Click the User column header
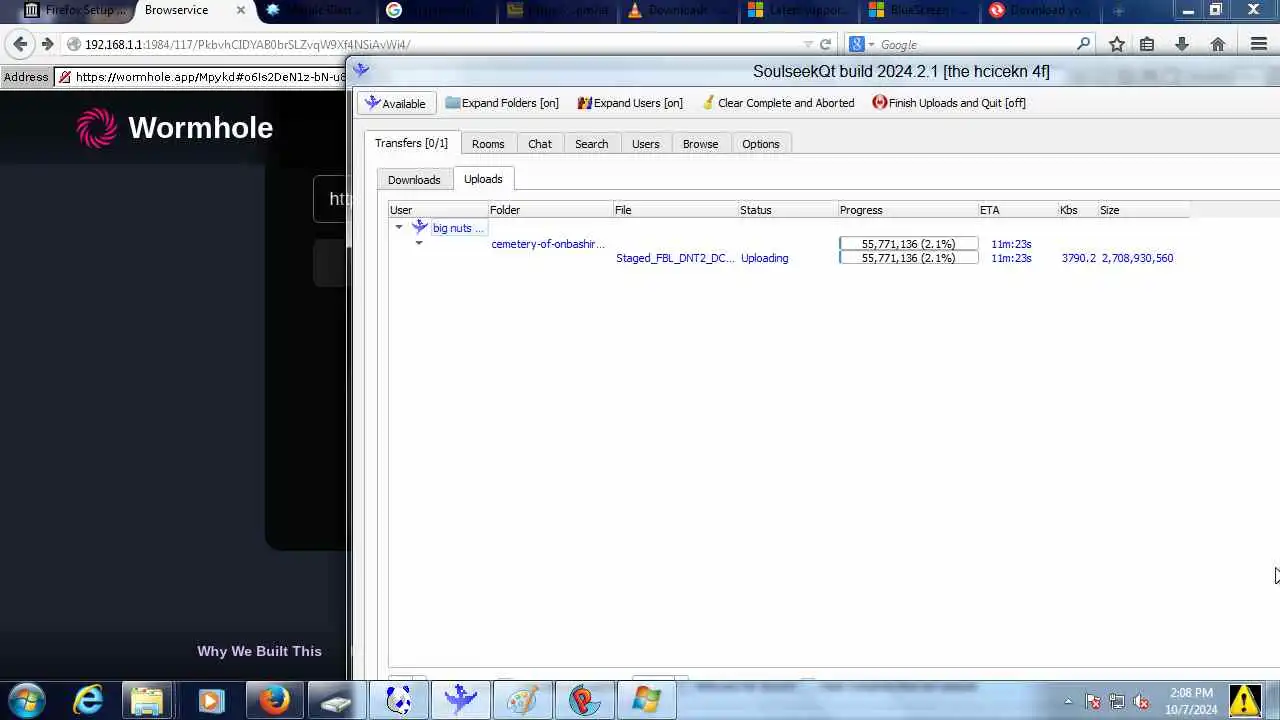Viewport: 1280px width, 720px height. coord(438,210)
